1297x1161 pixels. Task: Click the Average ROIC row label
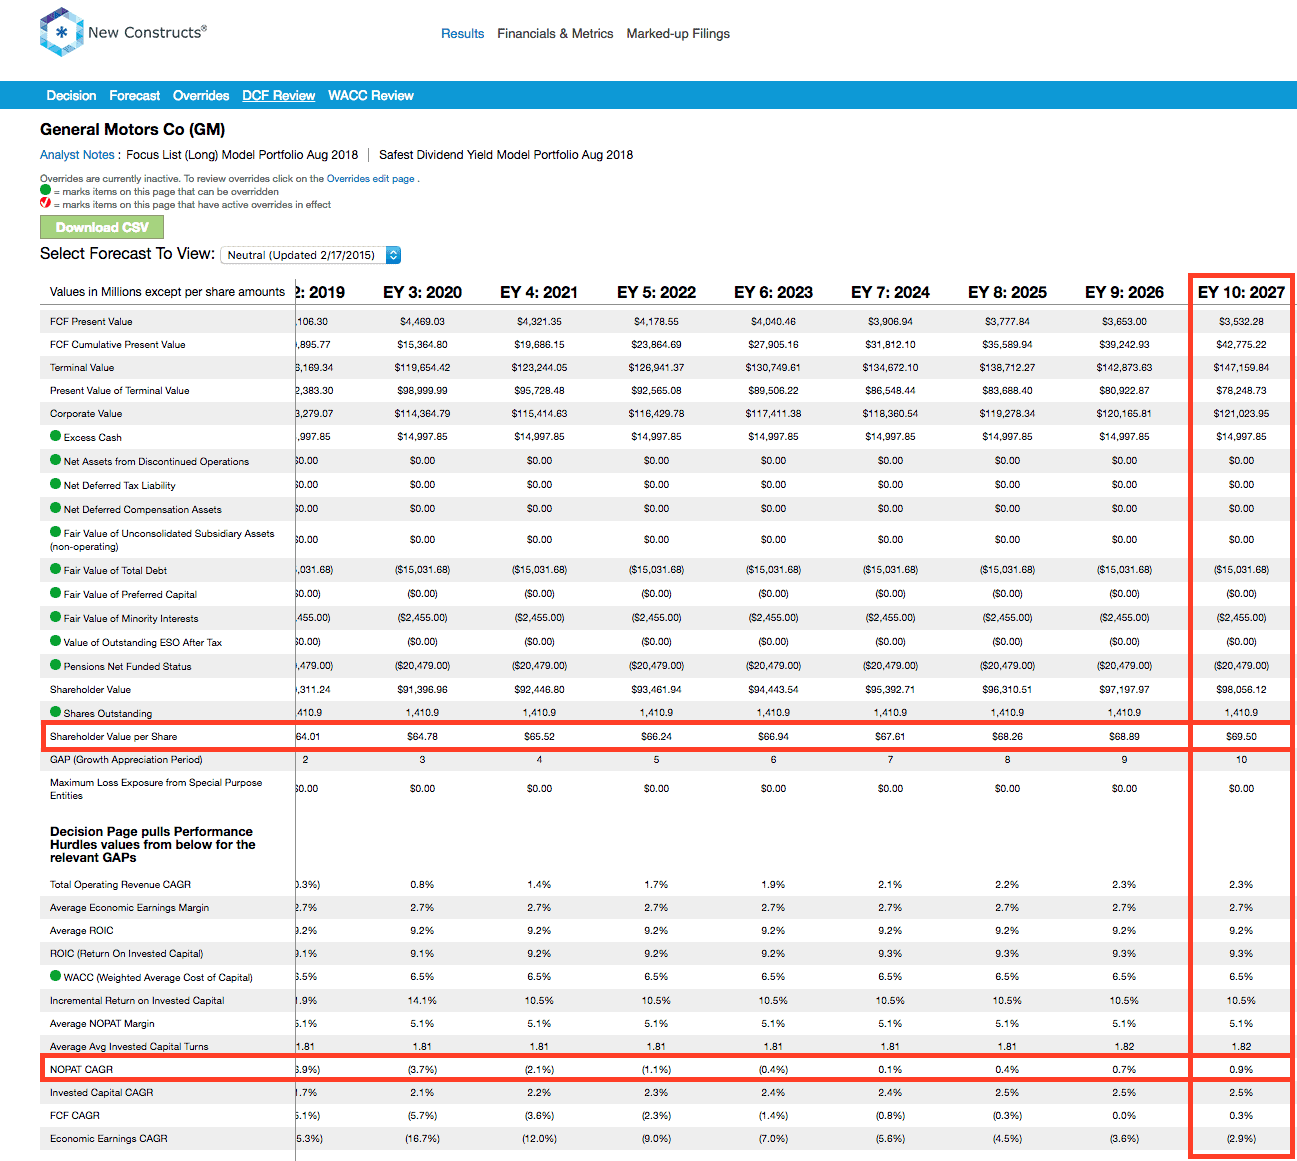pos(82,931)
